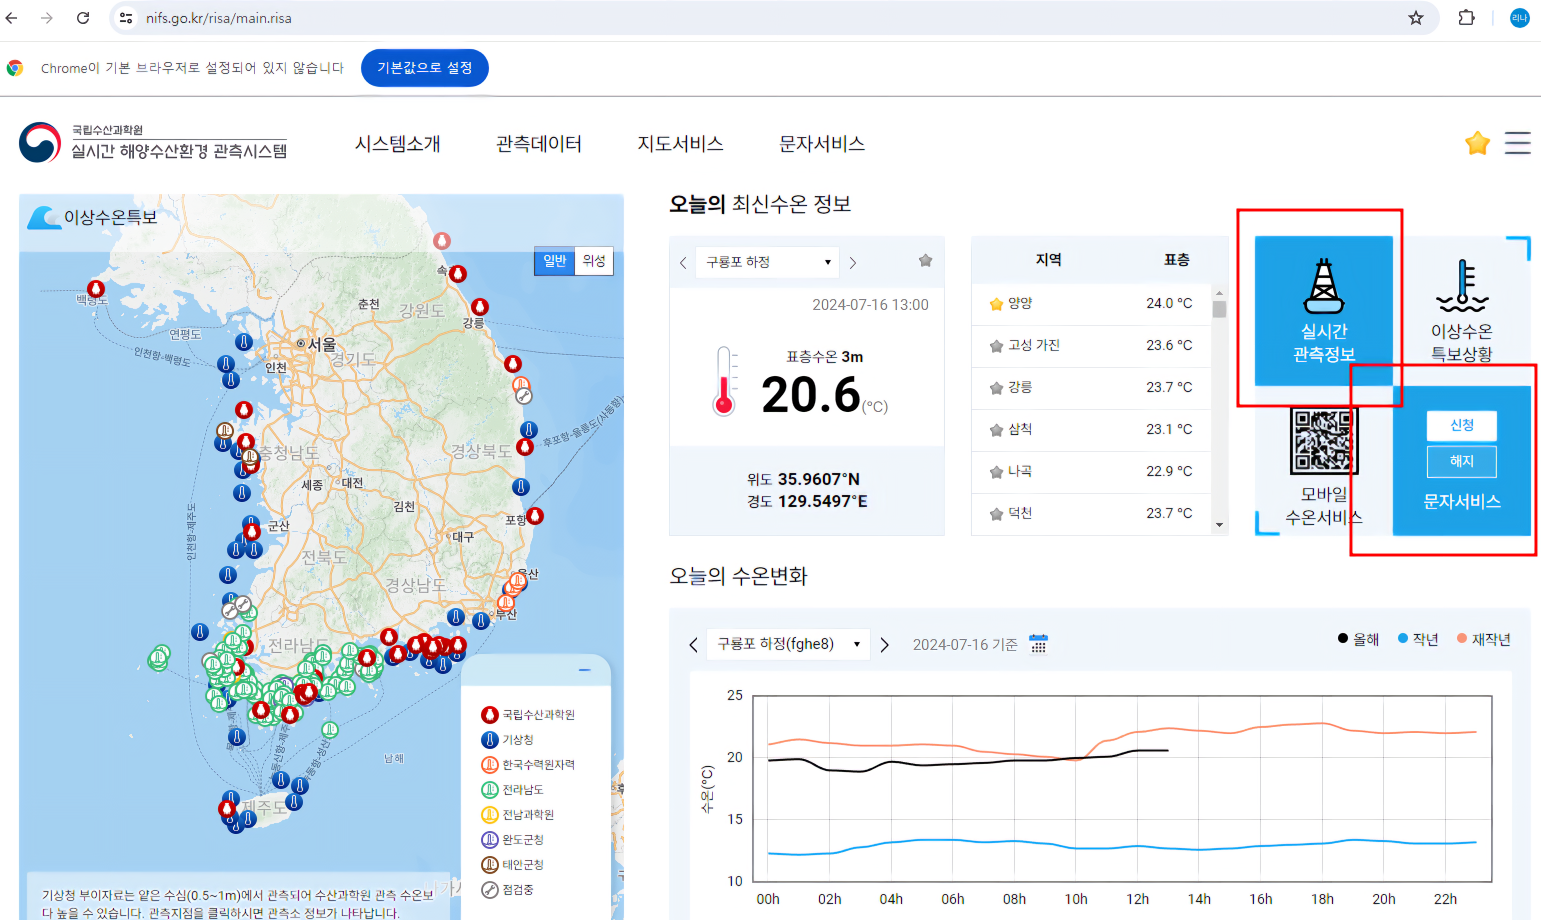This screenshot has height=920, width=1541.
Task: Filter legend by 전라남도
Action: [x=512, y=790]
